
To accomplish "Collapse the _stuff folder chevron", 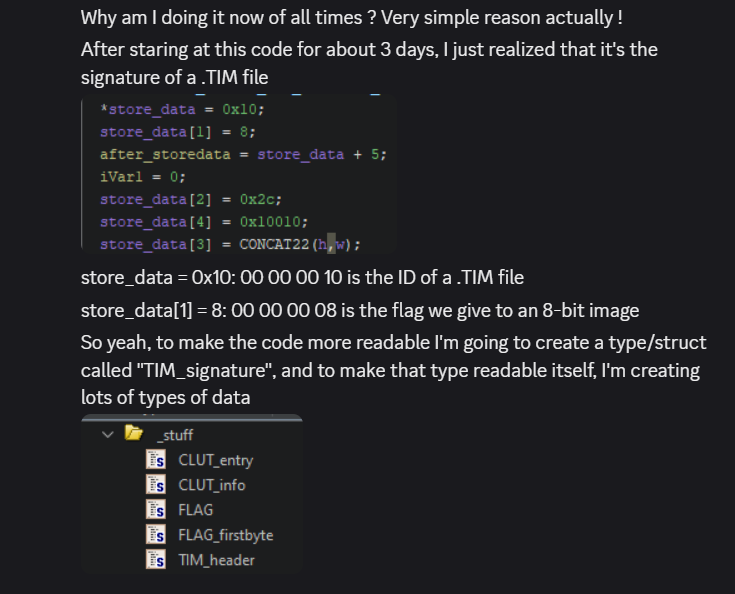I will coord(107,434).
